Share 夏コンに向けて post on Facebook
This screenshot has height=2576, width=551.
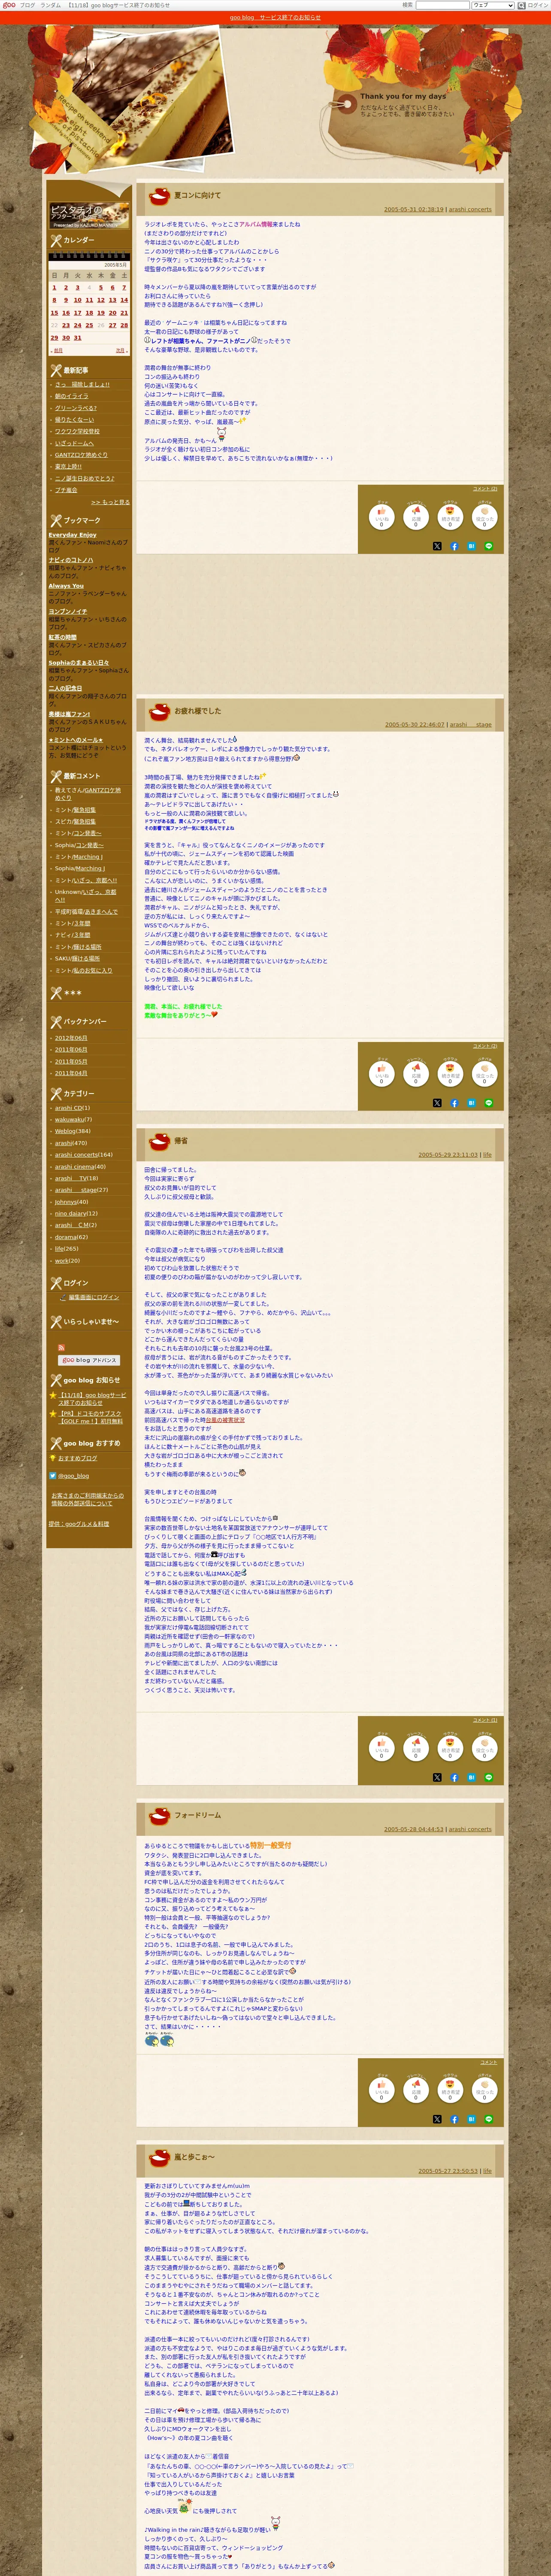pos(454,546)
